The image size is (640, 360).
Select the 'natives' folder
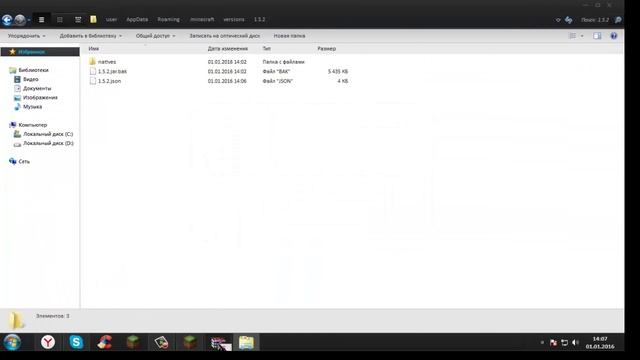(x=107, y=62)
